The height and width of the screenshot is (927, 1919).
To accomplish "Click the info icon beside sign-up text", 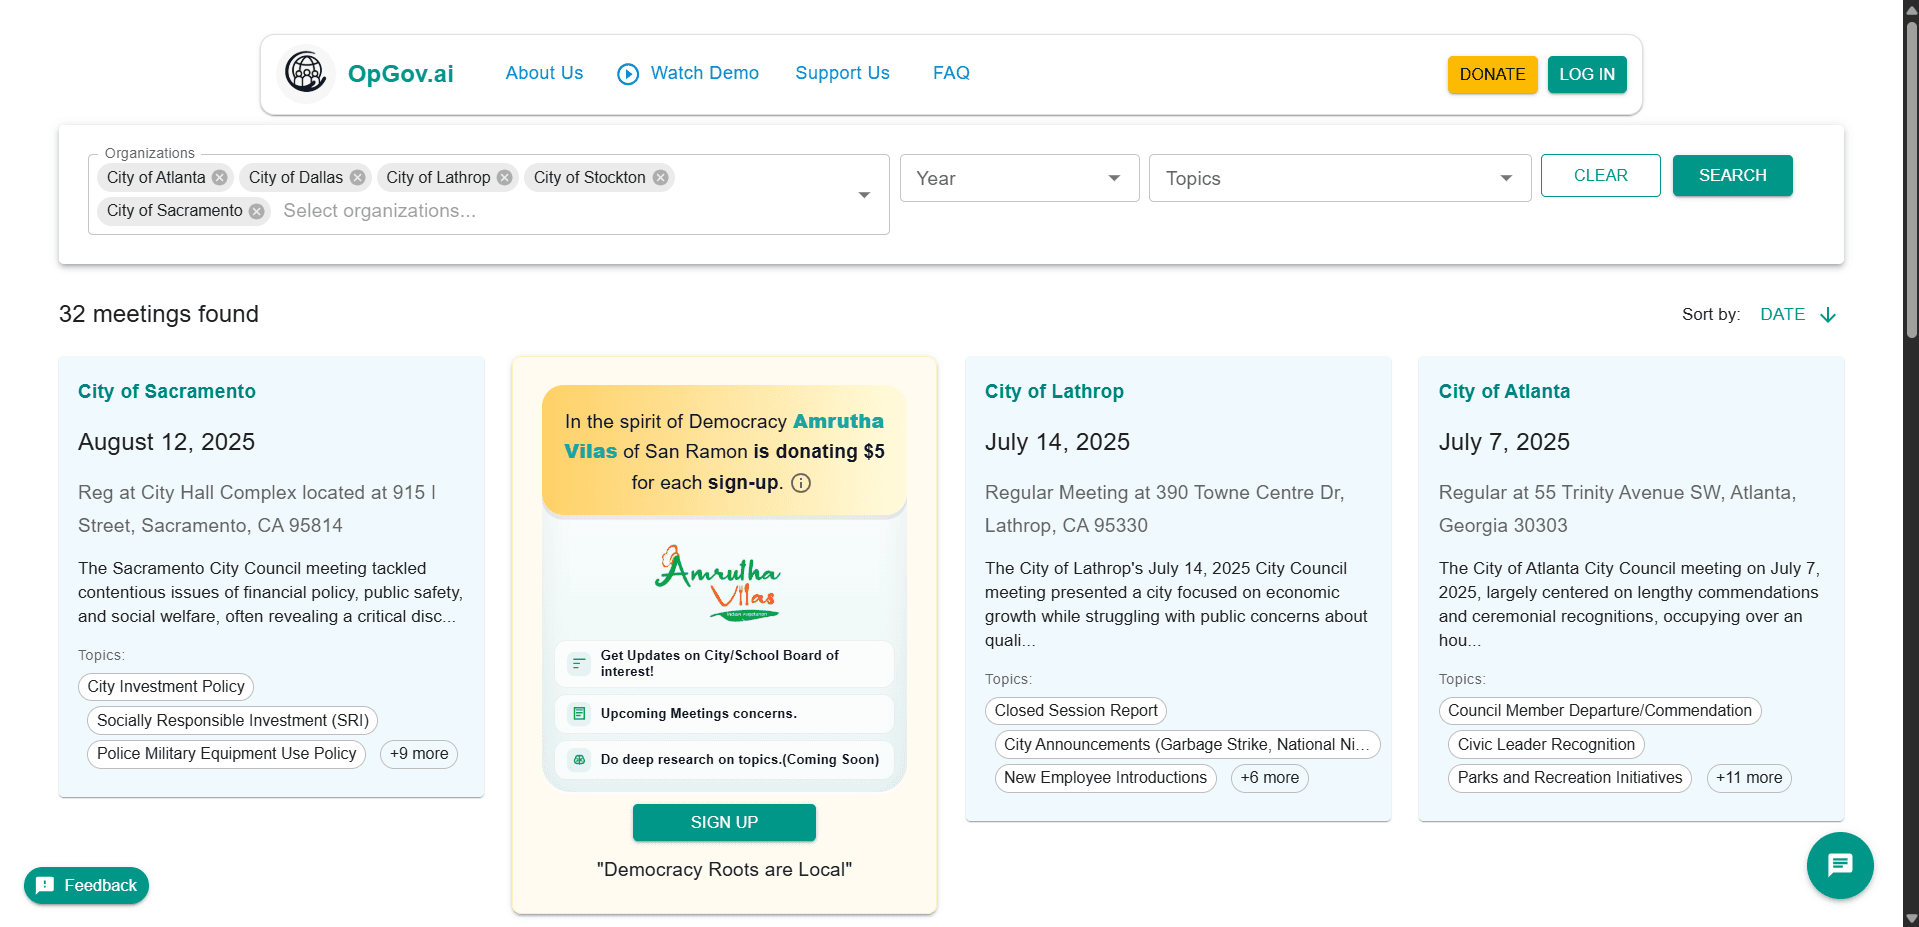I will pos(801,483).
